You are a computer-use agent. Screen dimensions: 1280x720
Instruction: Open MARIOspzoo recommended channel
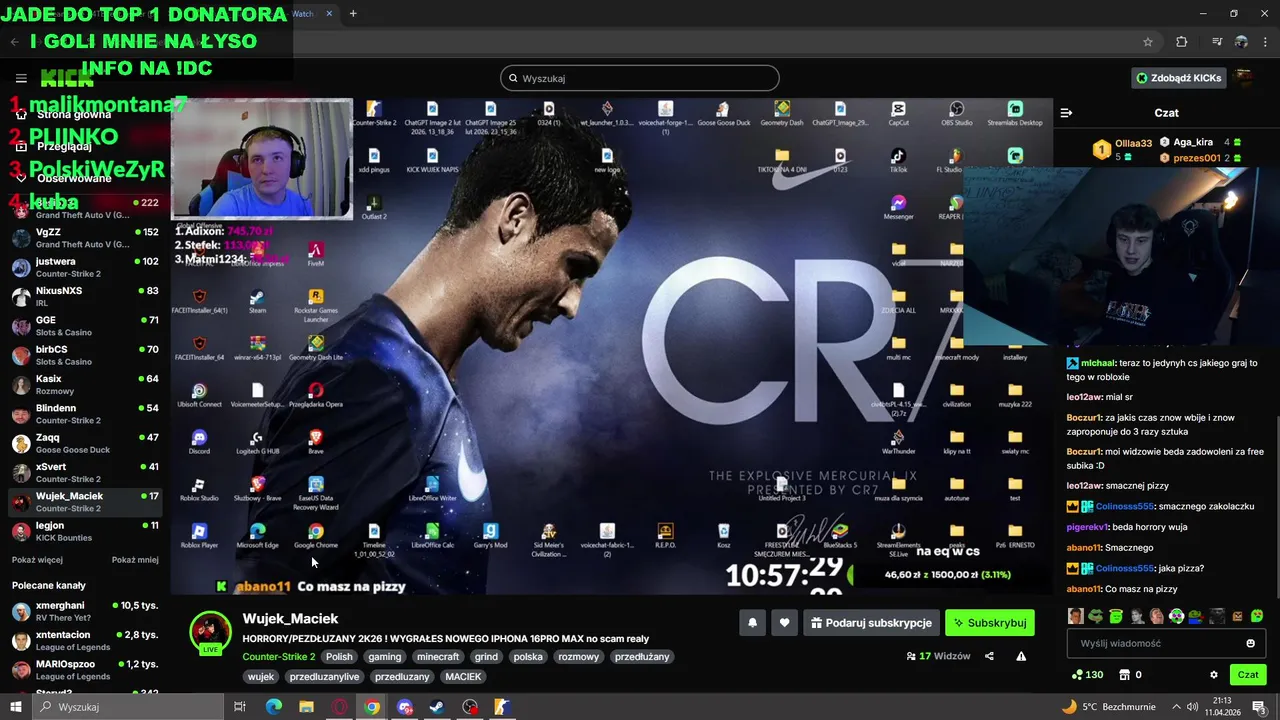(85, 670)
